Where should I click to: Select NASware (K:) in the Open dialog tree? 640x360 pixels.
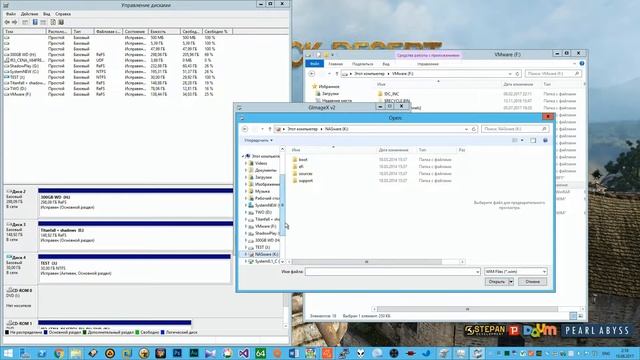pyautogui.click(x=267, y=254)
